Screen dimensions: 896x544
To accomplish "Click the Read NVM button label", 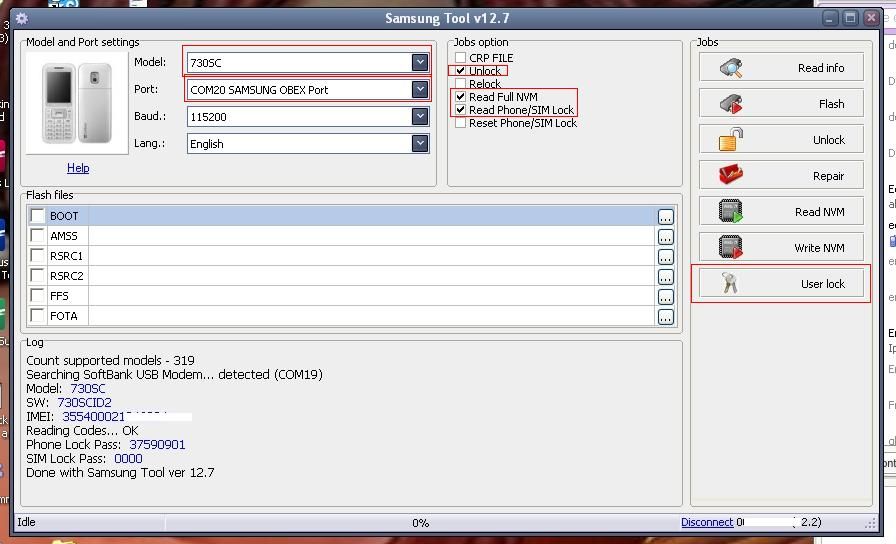I will [819, 212].
